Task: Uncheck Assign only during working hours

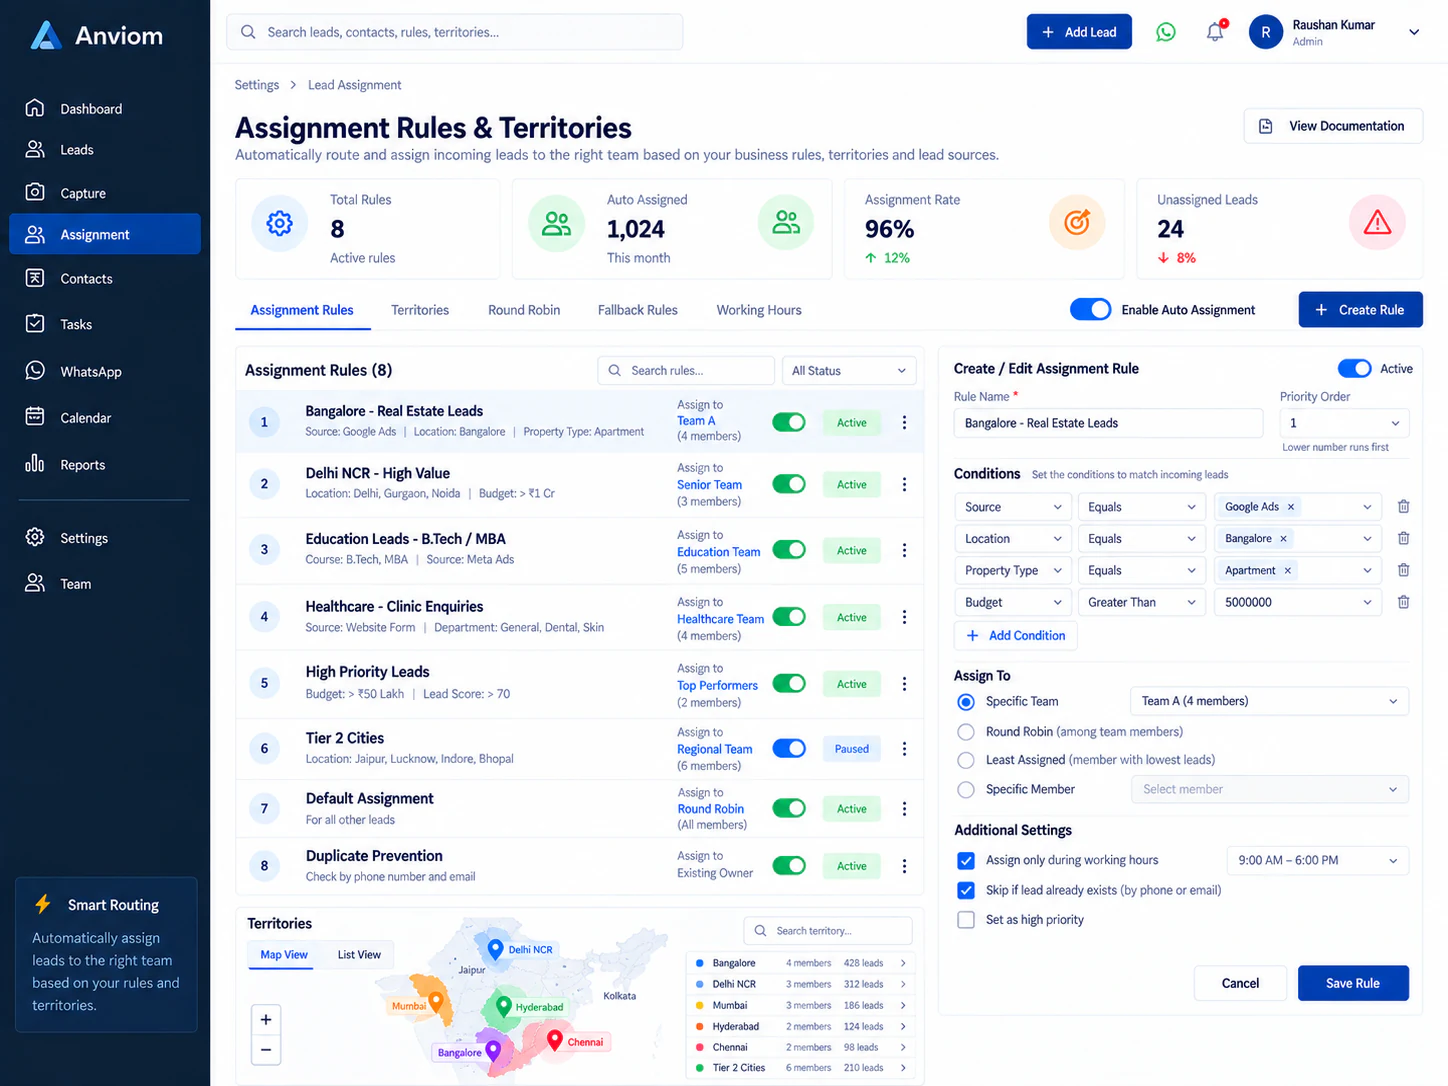Action: pos(966,860)
